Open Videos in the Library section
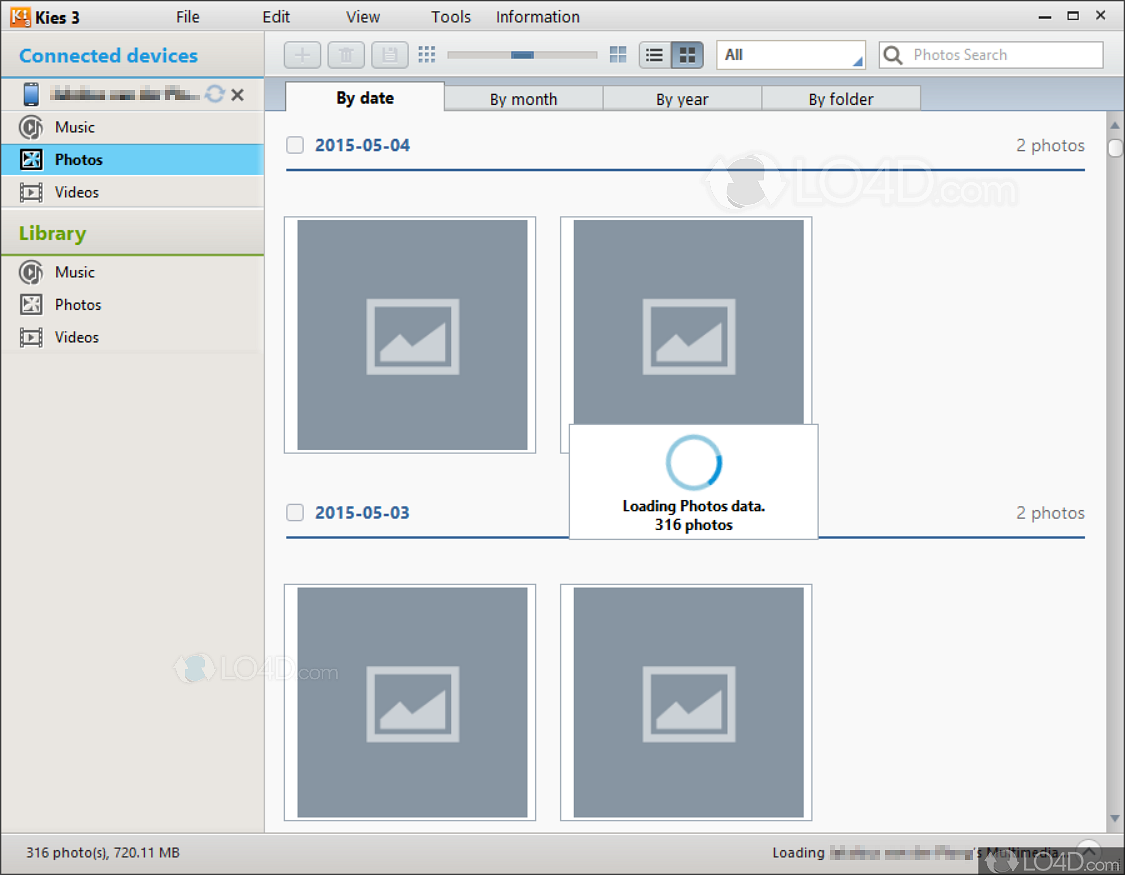1125x875 pixels. 133,337
